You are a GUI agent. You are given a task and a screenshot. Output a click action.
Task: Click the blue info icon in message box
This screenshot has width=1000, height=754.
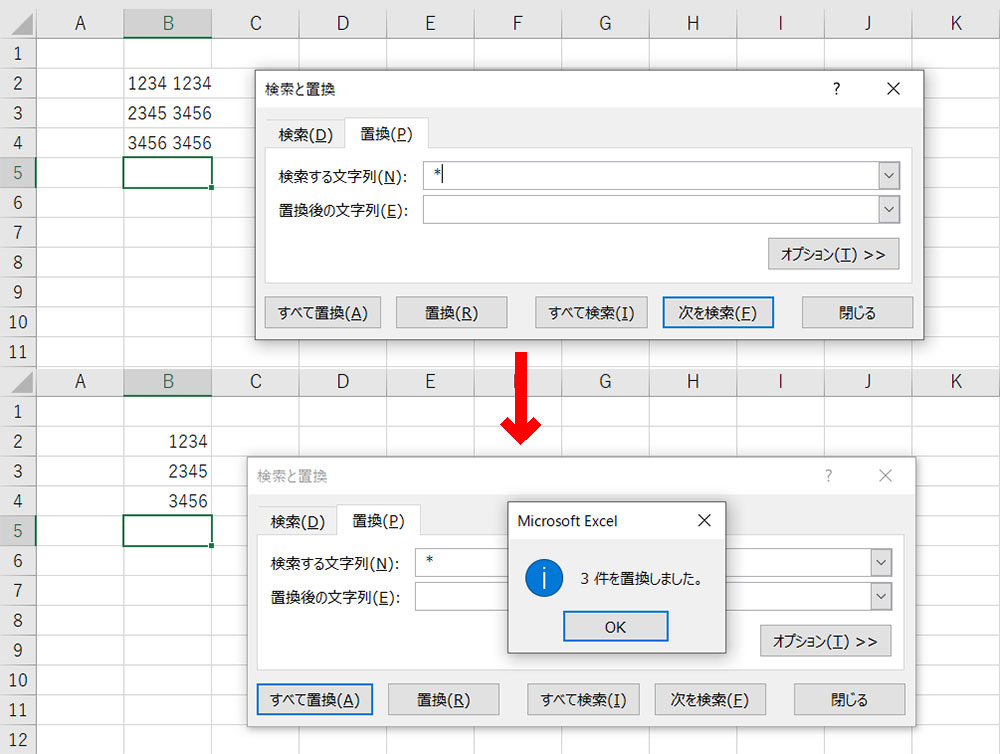(x=544, y=578)
